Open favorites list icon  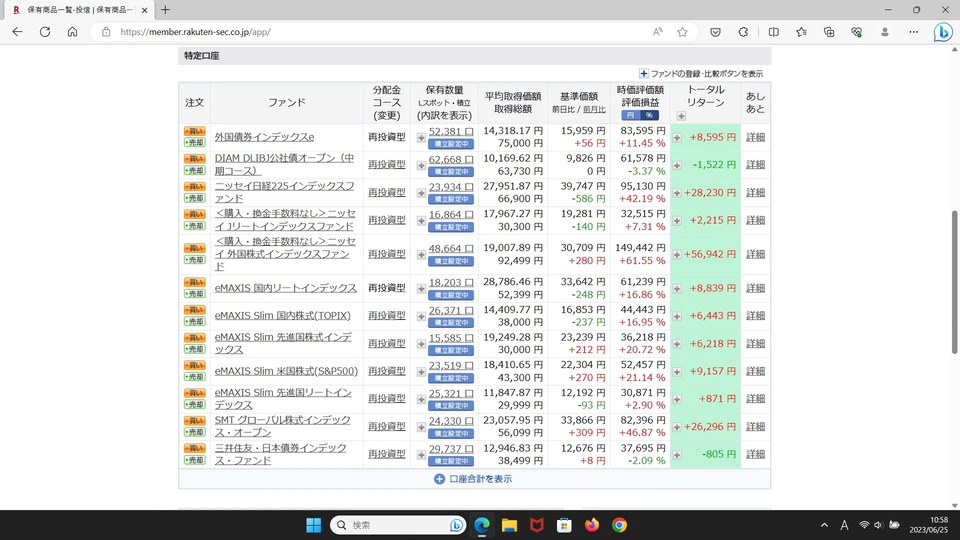point(801,32)
